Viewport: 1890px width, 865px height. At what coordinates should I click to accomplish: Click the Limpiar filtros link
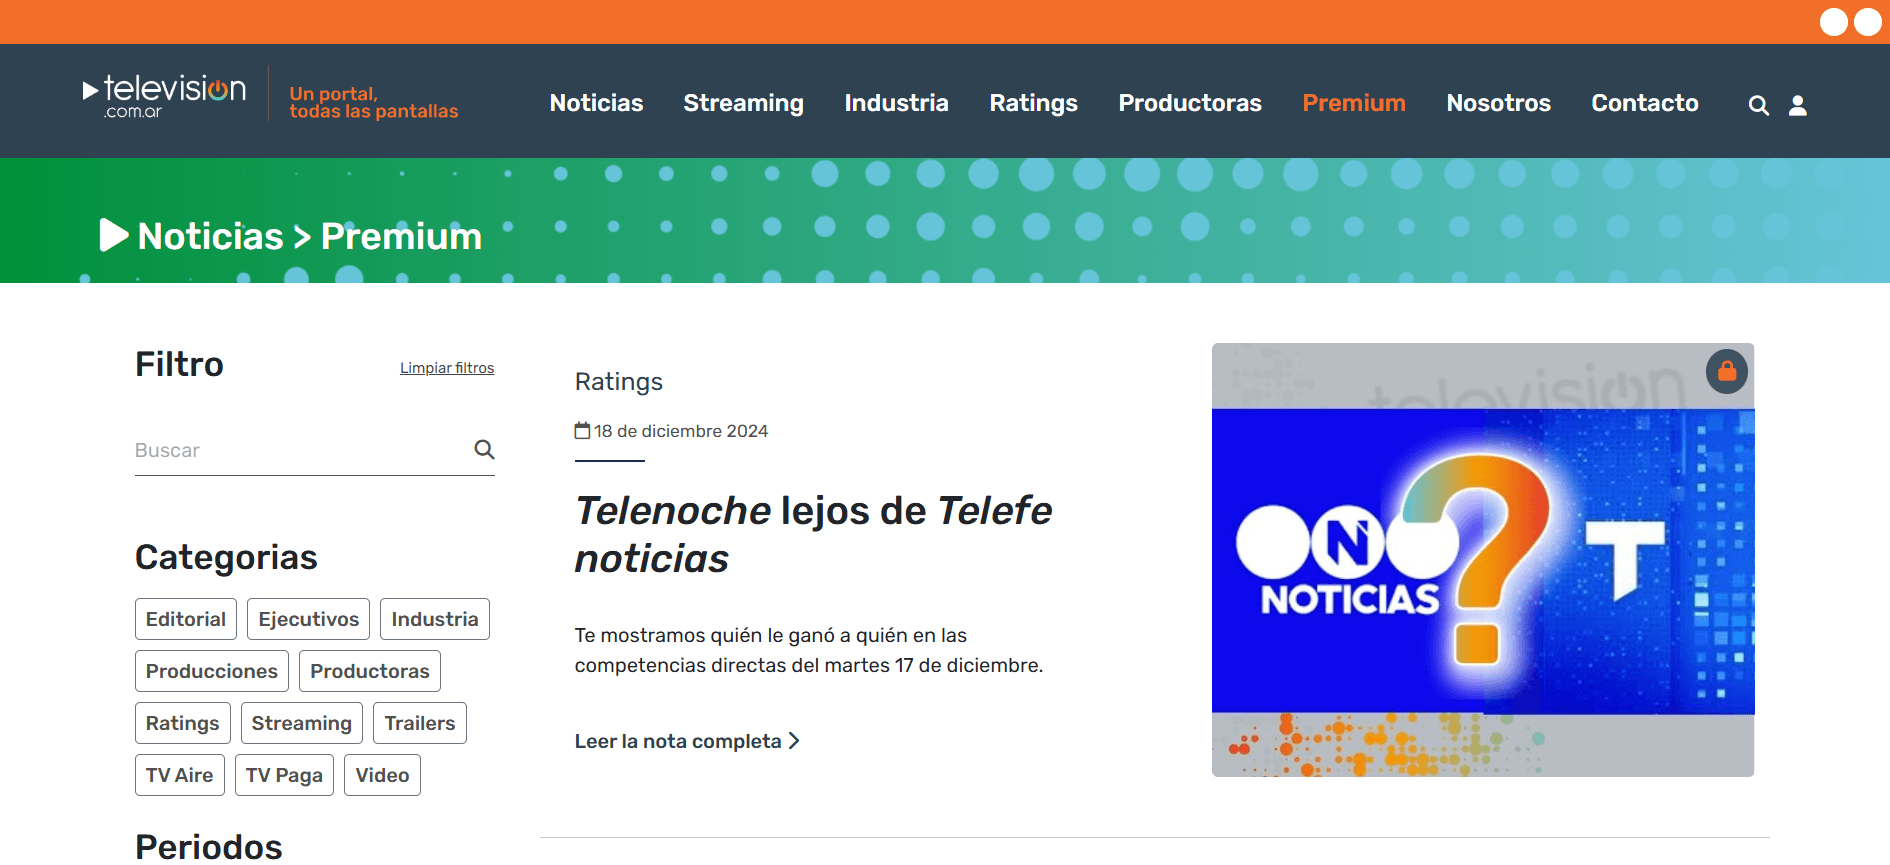[x=447, y=368]
